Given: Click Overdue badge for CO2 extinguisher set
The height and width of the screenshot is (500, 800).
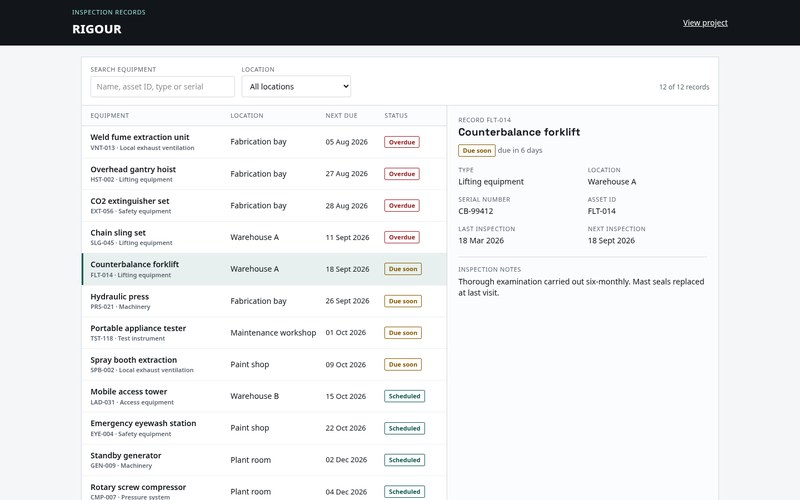Looking at the screenshot, I should coord(402,206).
